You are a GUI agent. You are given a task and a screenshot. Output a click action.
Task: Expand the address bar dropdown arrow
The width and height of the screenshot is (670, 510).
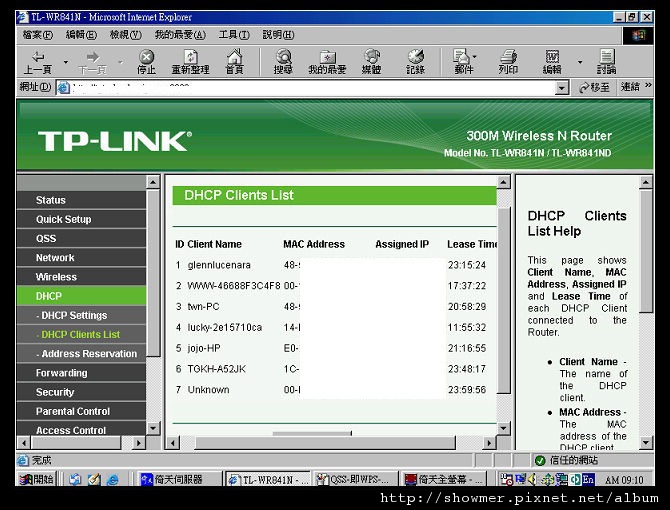(561, 88)
